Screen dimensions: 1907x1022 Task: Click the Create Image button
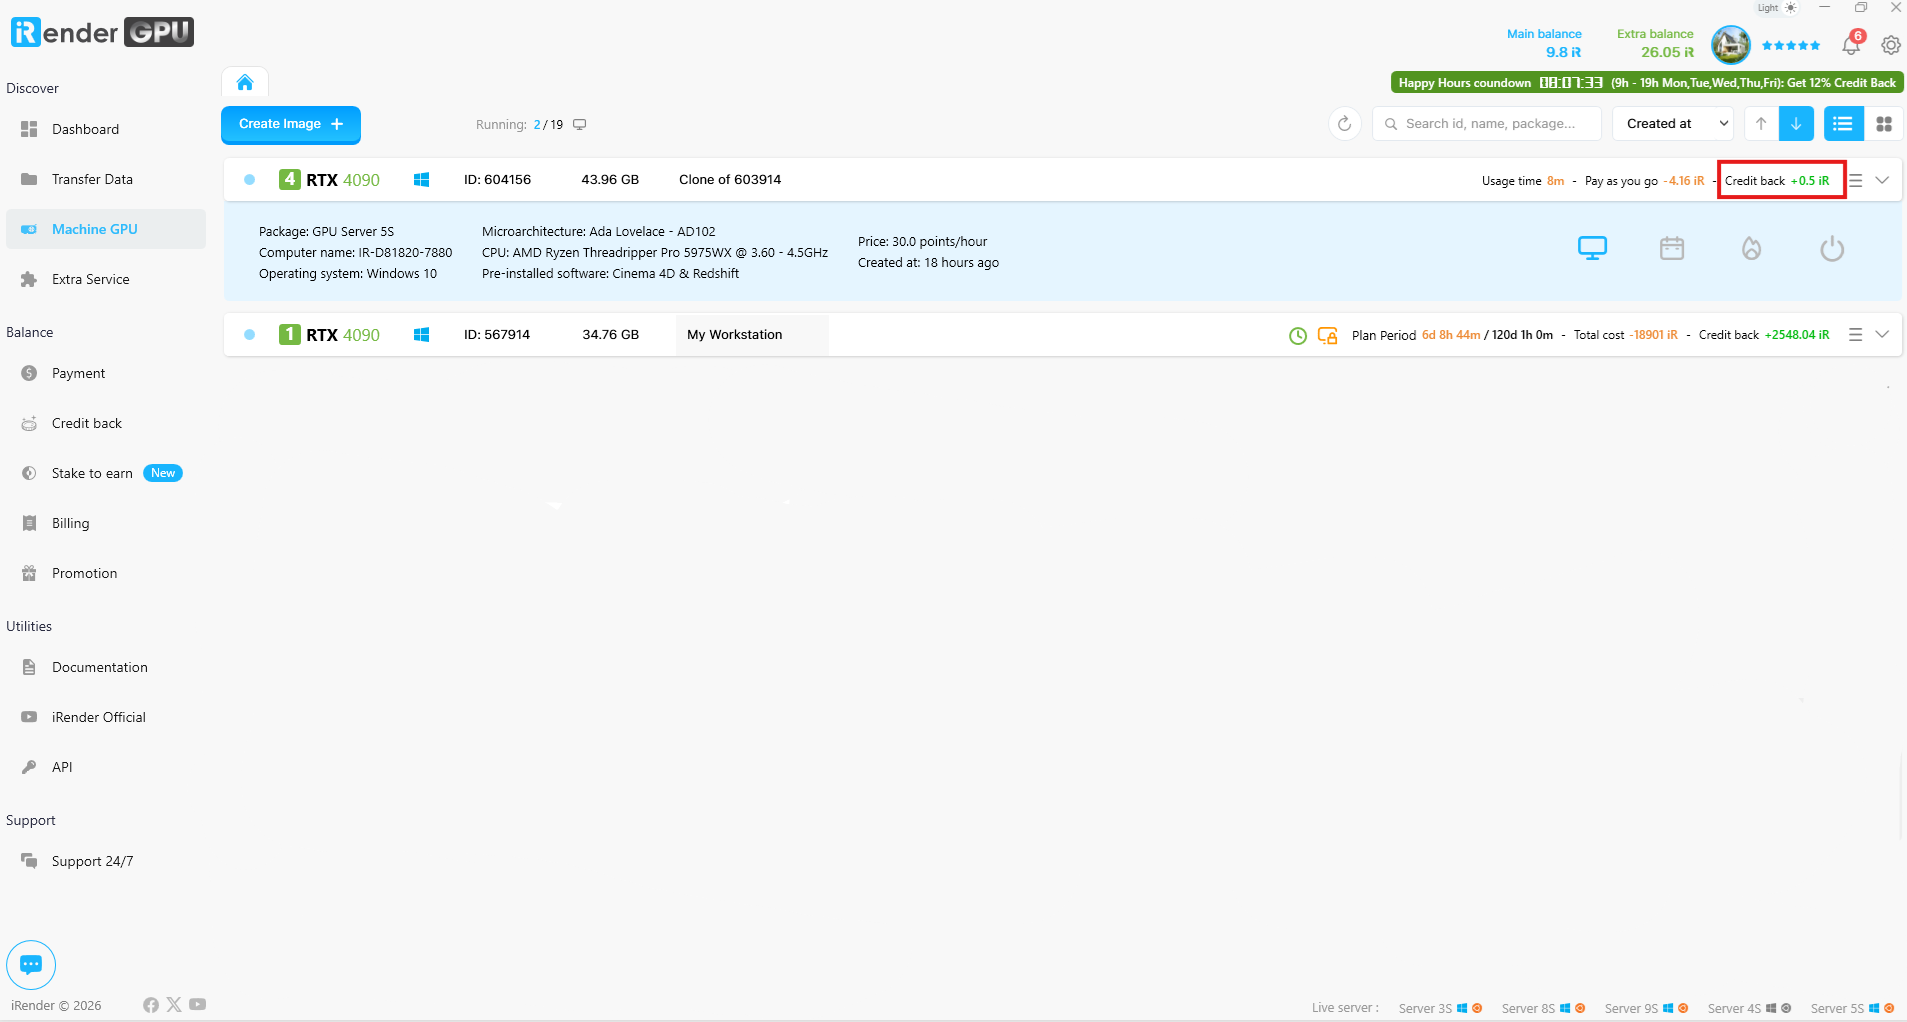coord(290,124)
